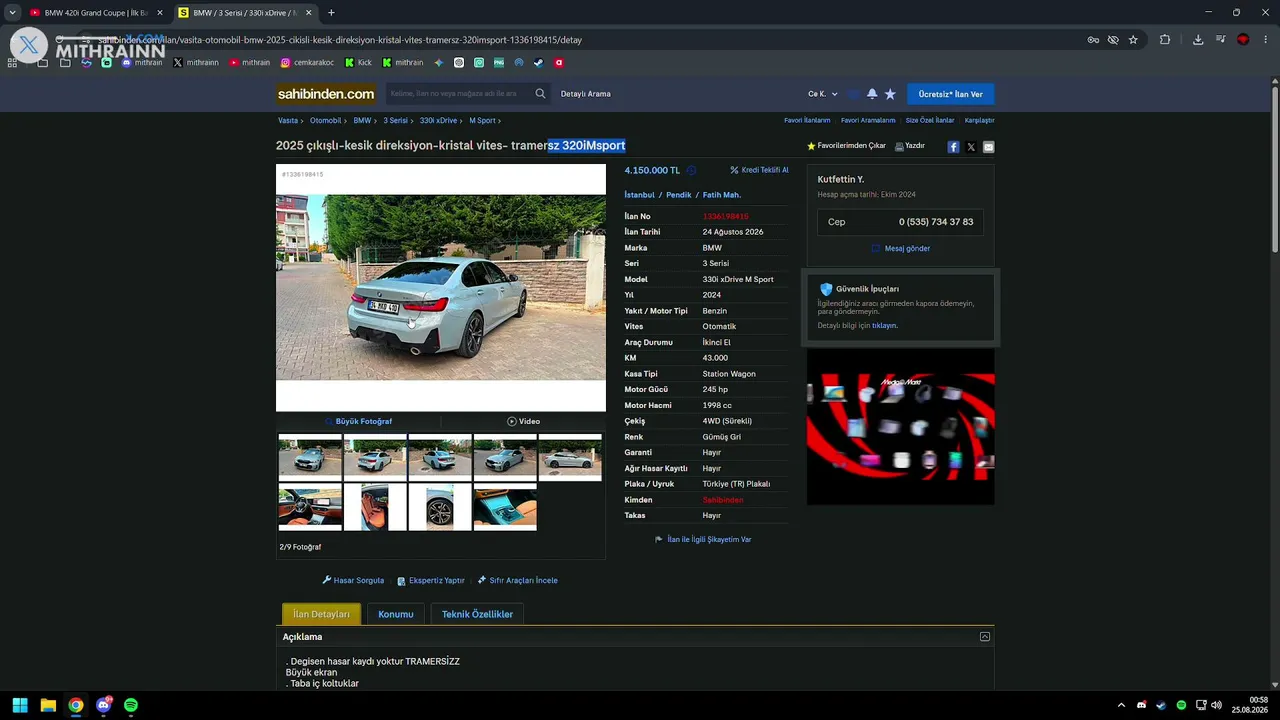Click Kredi Teklifi Al link
Viewport: 1280px width, 720px height.
pyautogui.click(x=759, y=170)
